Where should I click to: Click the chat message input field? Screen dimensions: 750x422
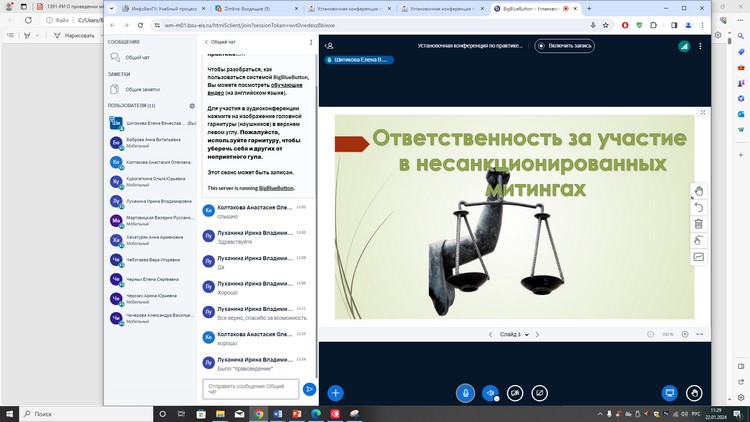coord(250,388)
